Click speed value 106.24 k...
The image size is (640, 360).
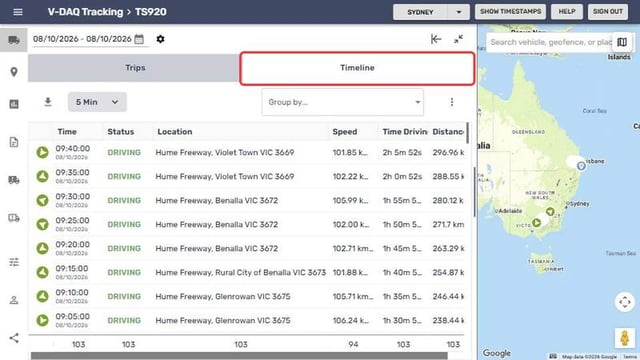click(351, 320)
